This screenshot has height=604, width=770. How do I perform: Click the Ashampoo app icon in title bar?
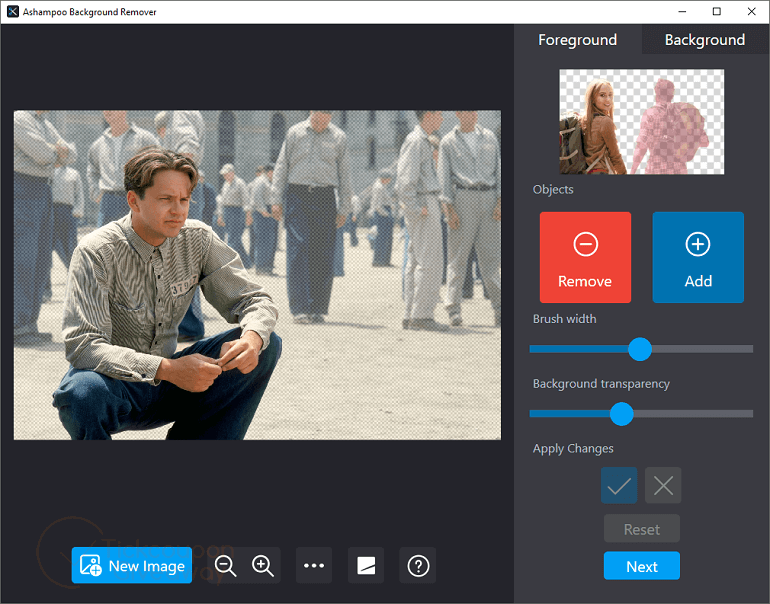[x=13, y=11]
